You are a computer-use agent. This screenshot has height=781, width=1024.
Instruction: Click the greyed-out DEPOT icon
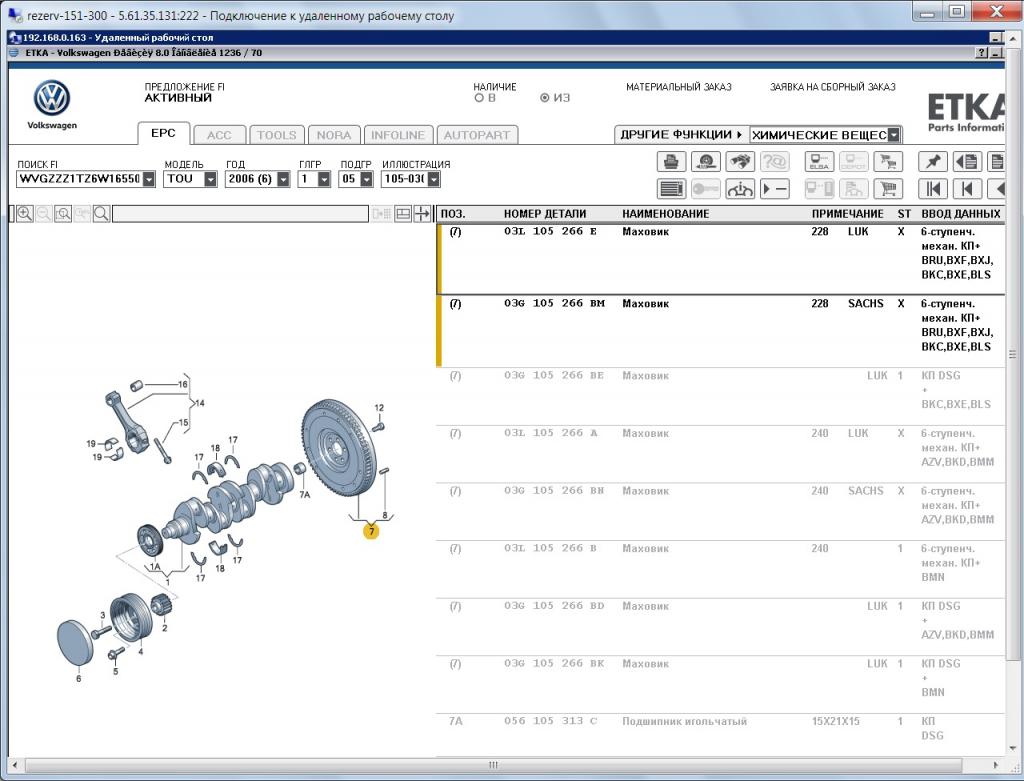(x=854, y=161)
